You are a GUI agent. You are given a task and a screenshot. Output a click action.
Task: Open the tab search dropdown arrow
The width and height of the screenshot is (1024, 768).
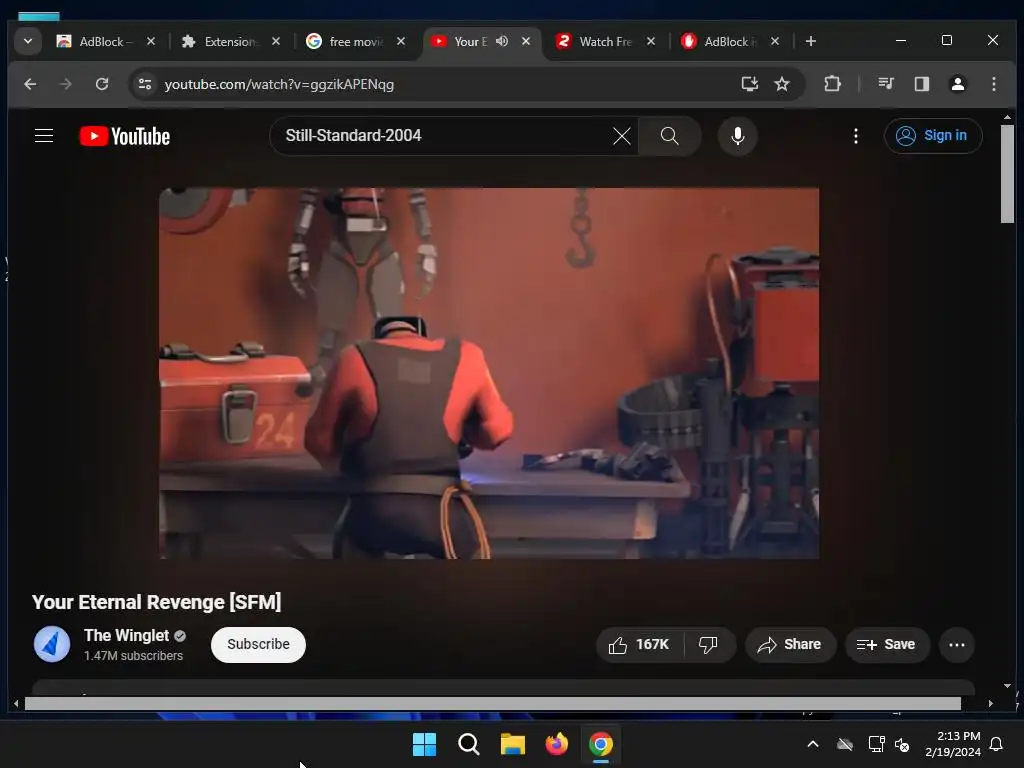pyautogui.click(x=28, y=41)
